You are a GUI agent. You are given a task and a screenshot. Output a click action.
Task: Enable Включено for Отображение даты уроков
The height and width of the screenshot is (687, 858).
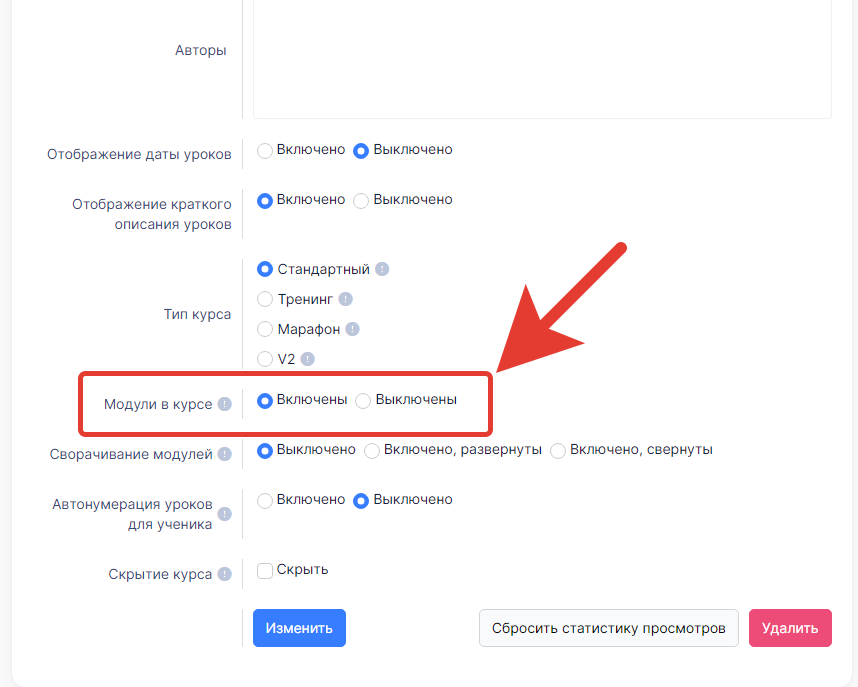265,151
